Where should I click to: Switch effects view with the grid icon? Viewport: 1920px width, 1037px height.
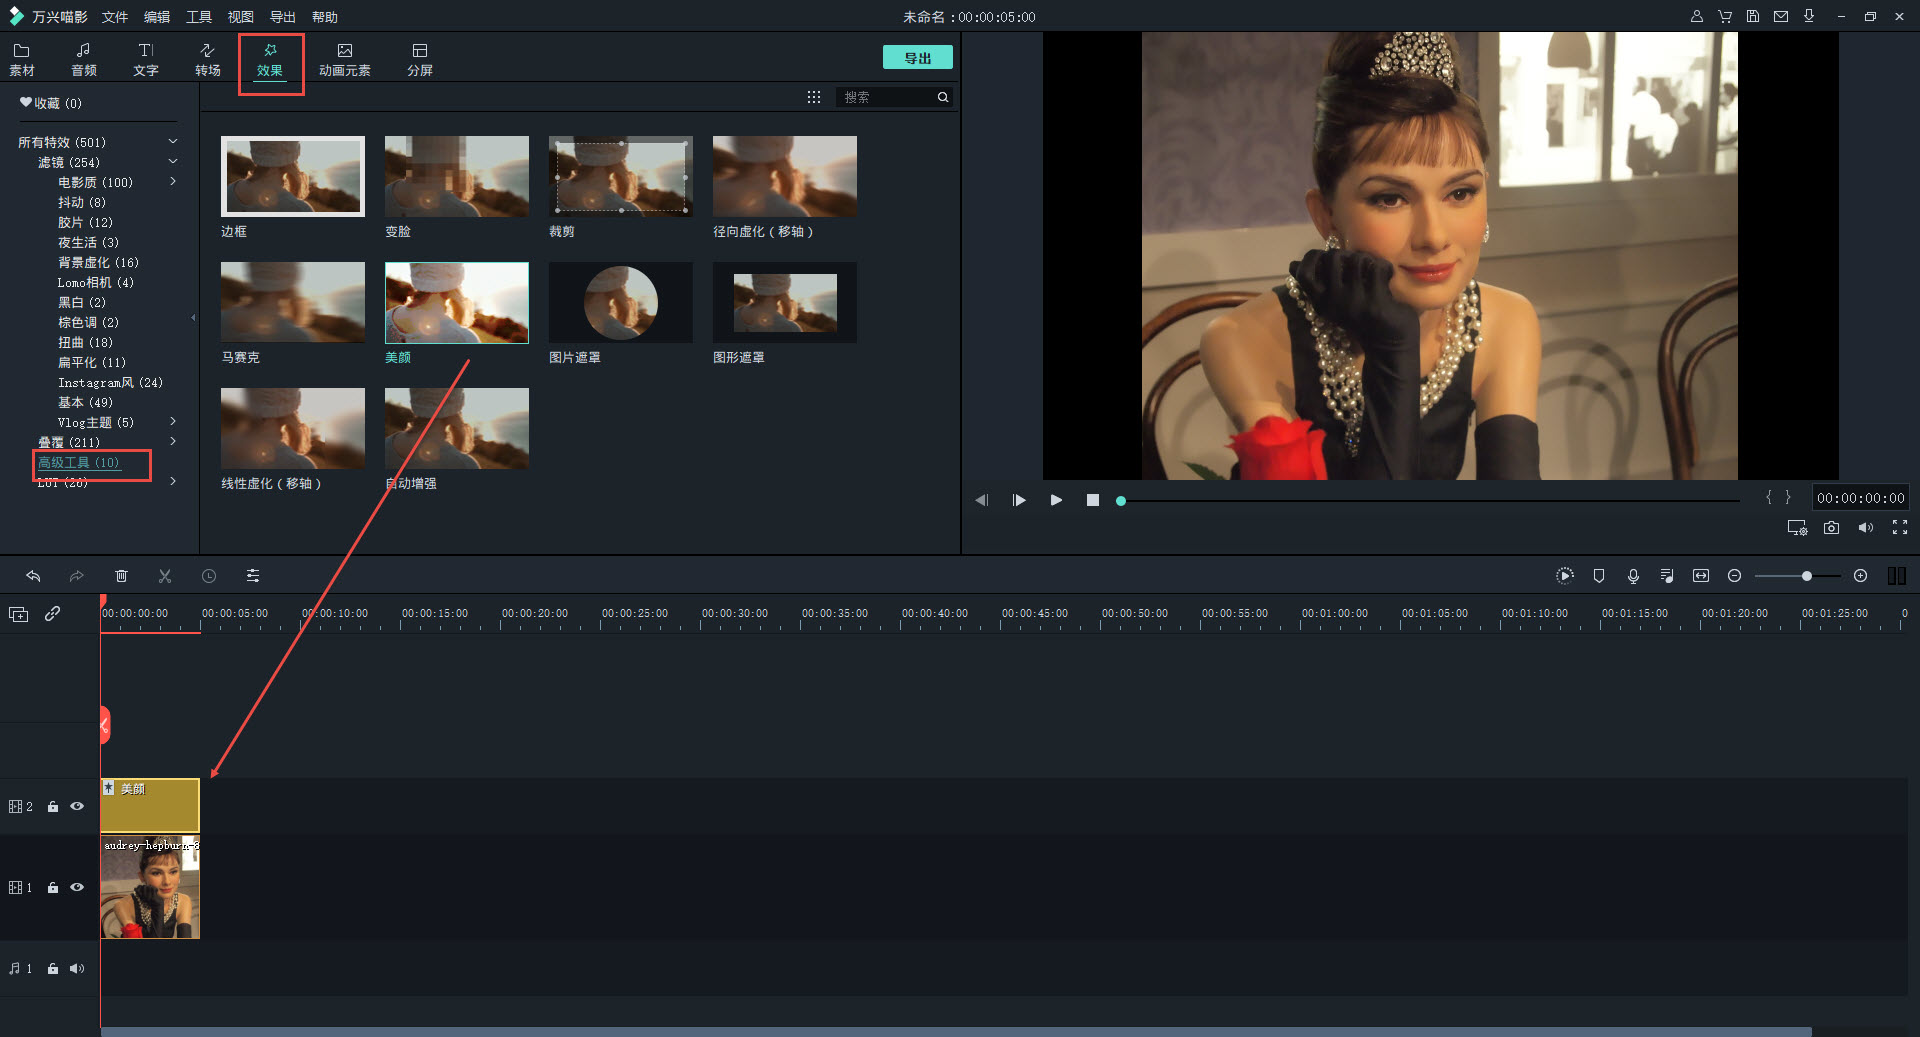(x=814, y=97)
